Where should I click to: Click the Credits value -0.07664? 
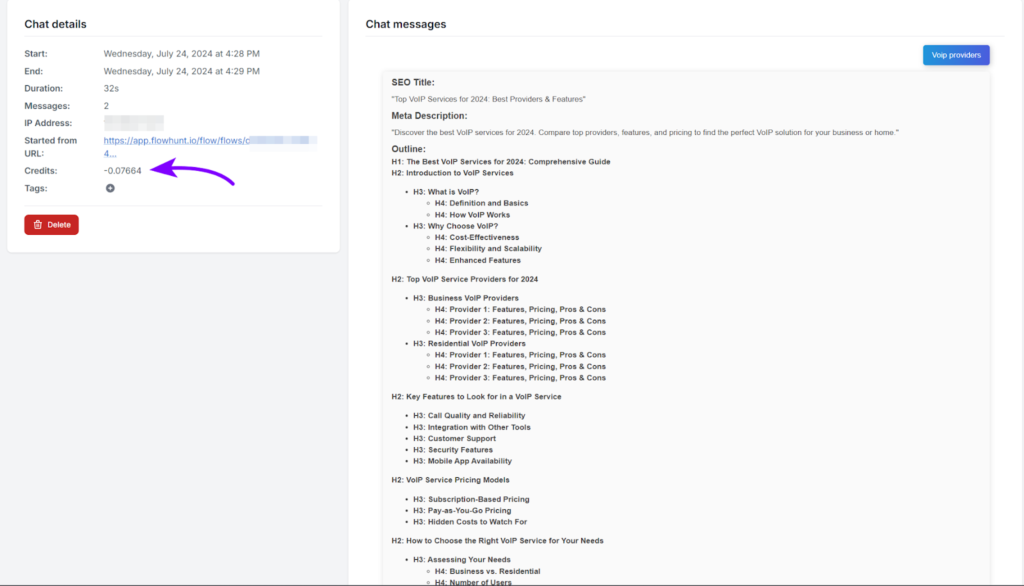(x=123, y=171)
